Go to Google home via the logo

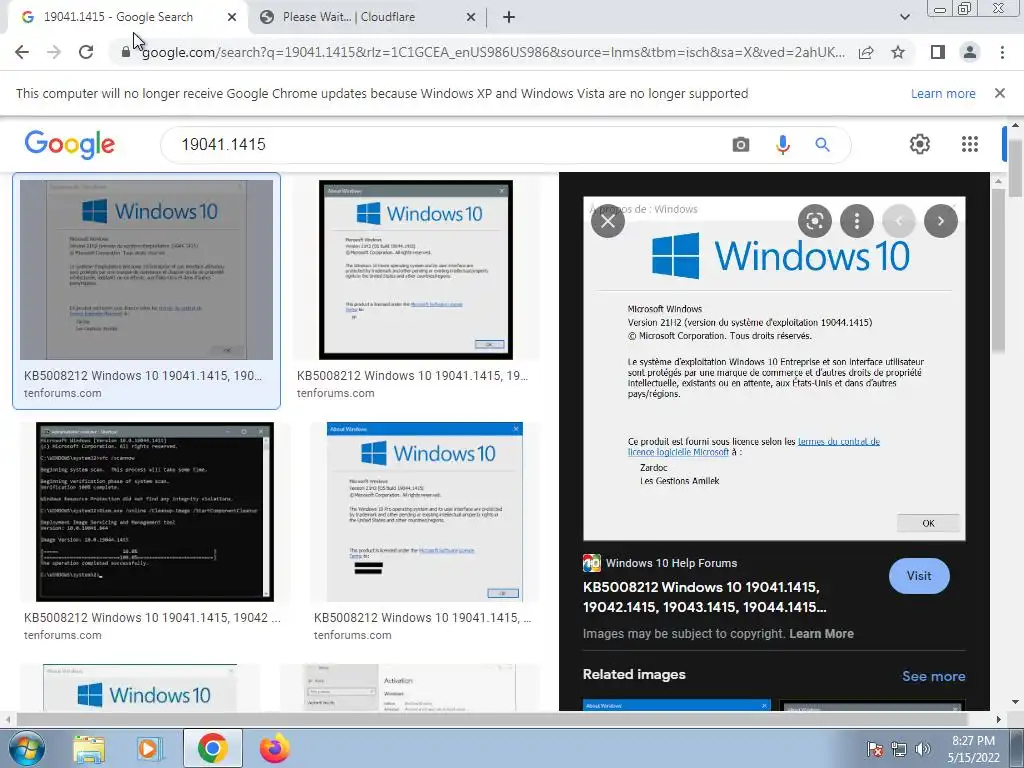[x=70, y=144]
